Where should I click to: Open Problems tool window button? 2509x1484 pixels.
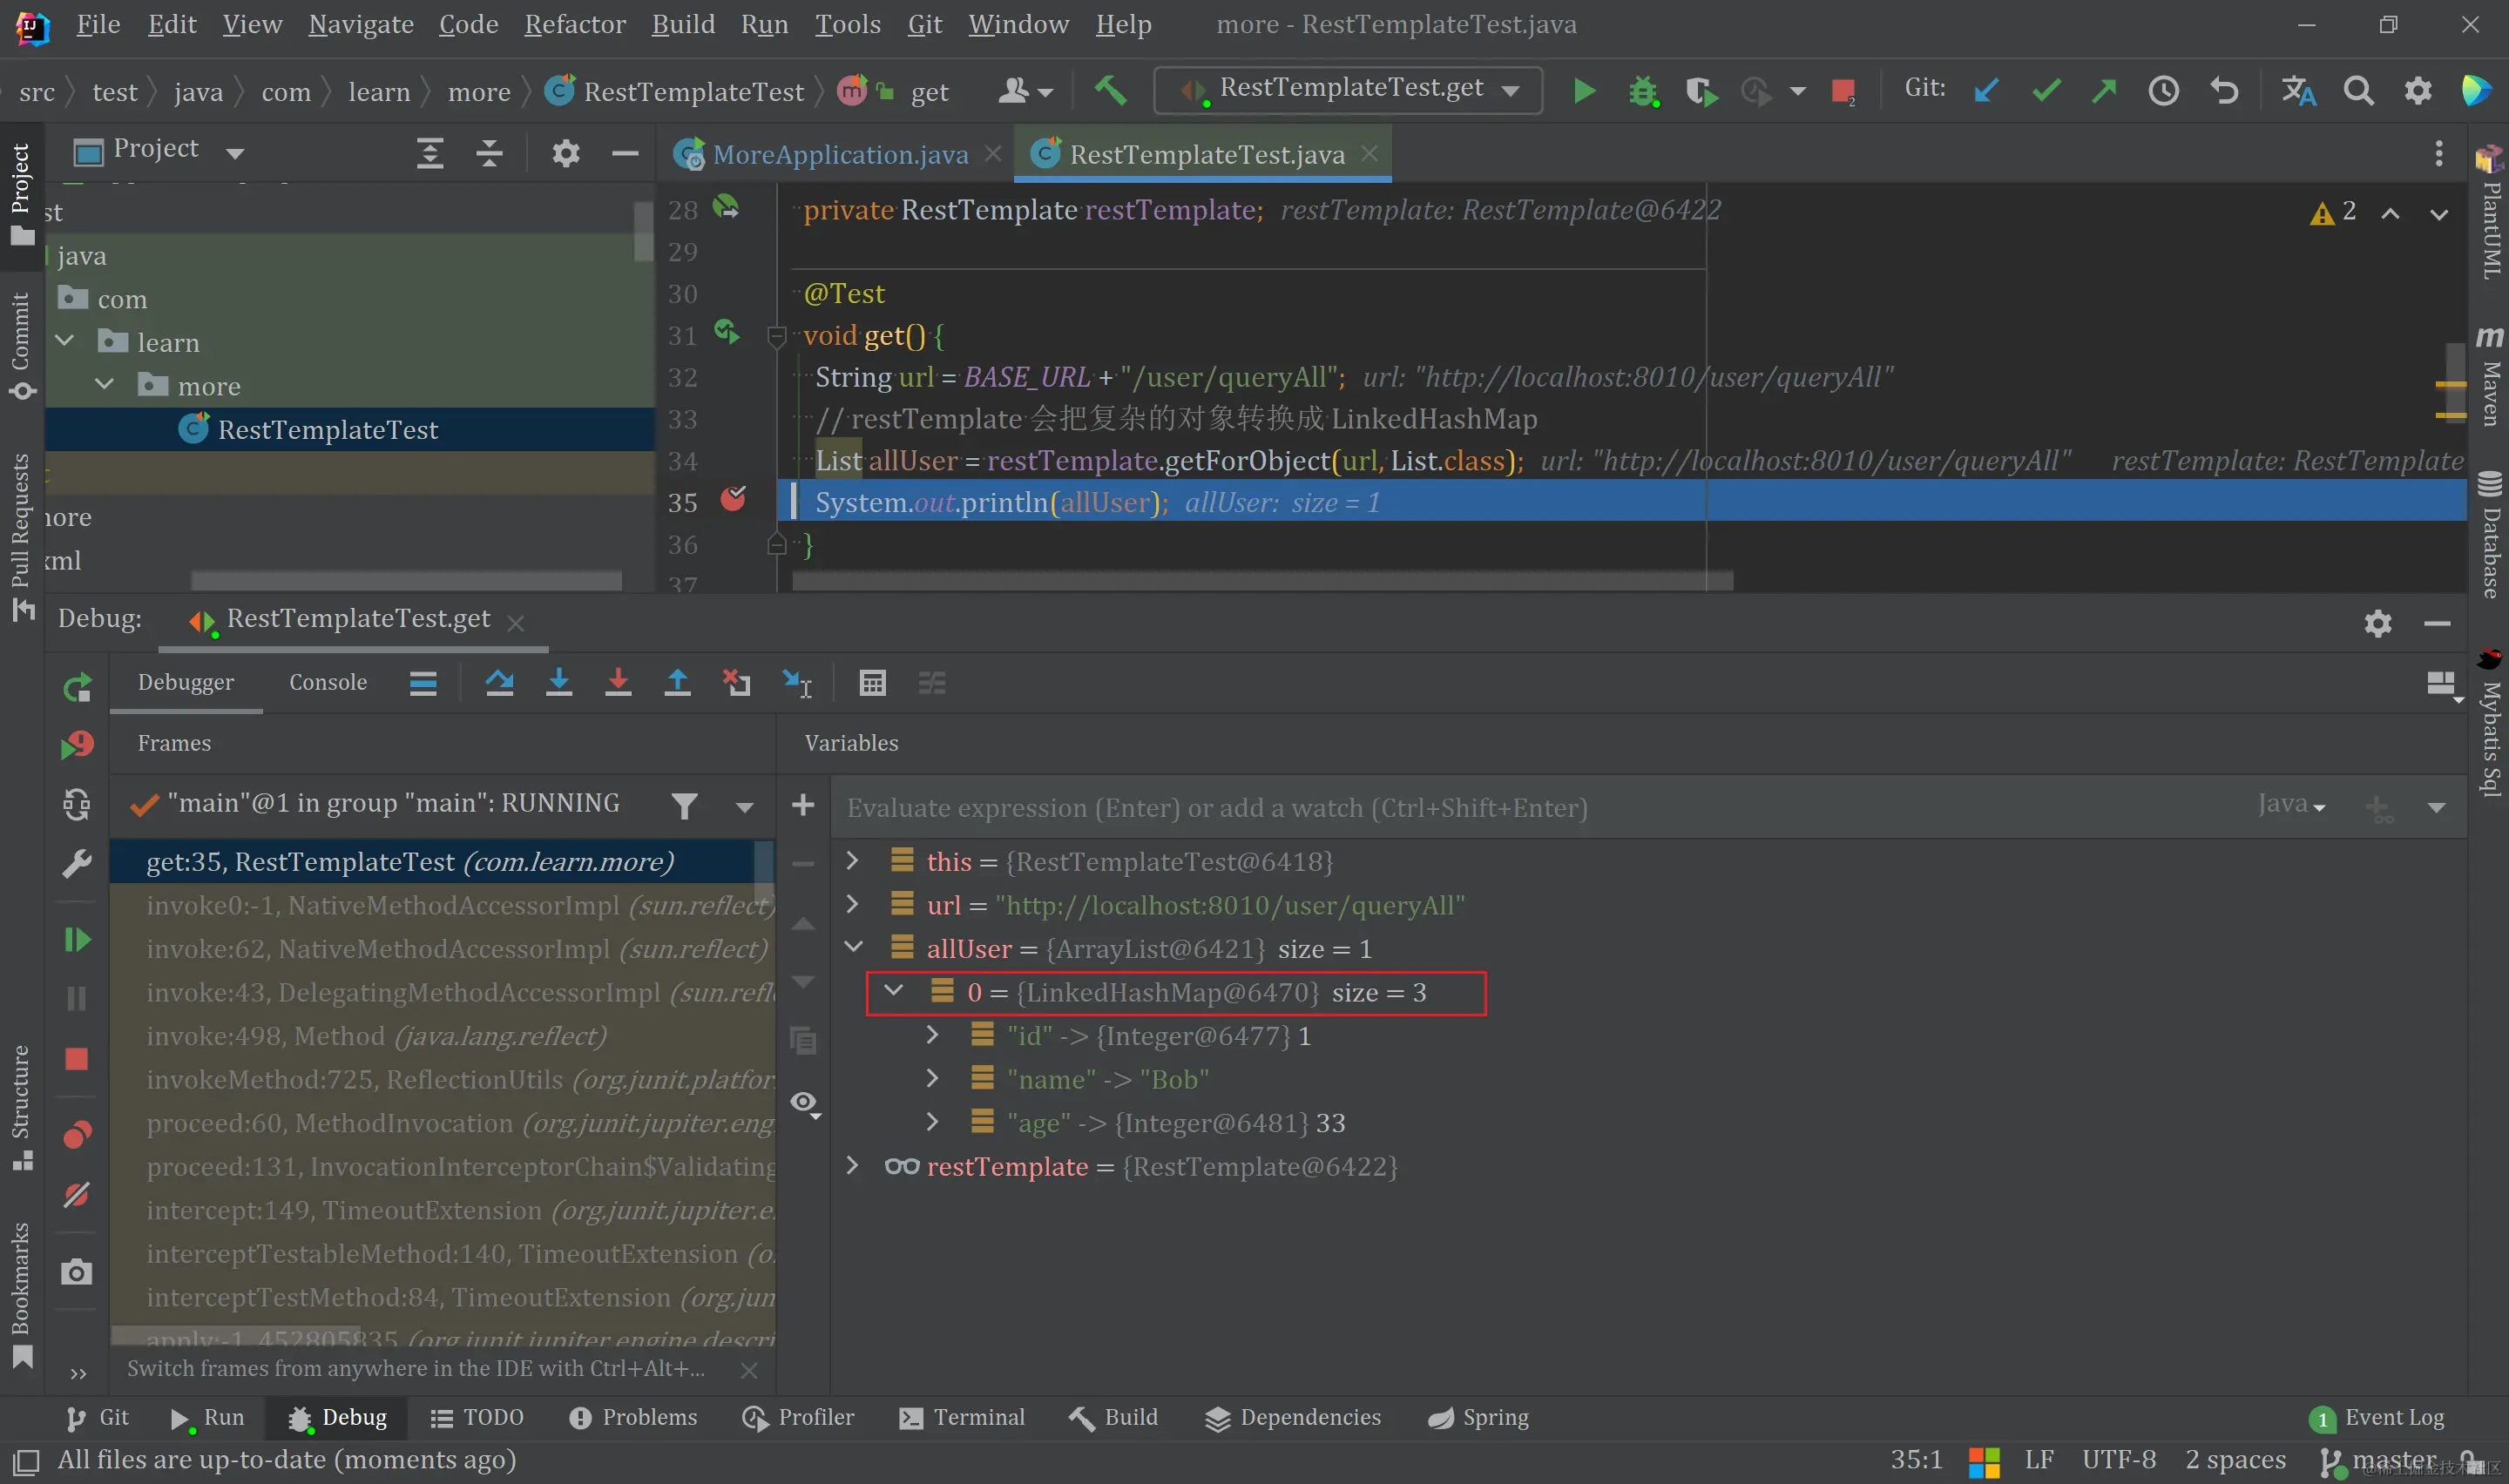634,1417
